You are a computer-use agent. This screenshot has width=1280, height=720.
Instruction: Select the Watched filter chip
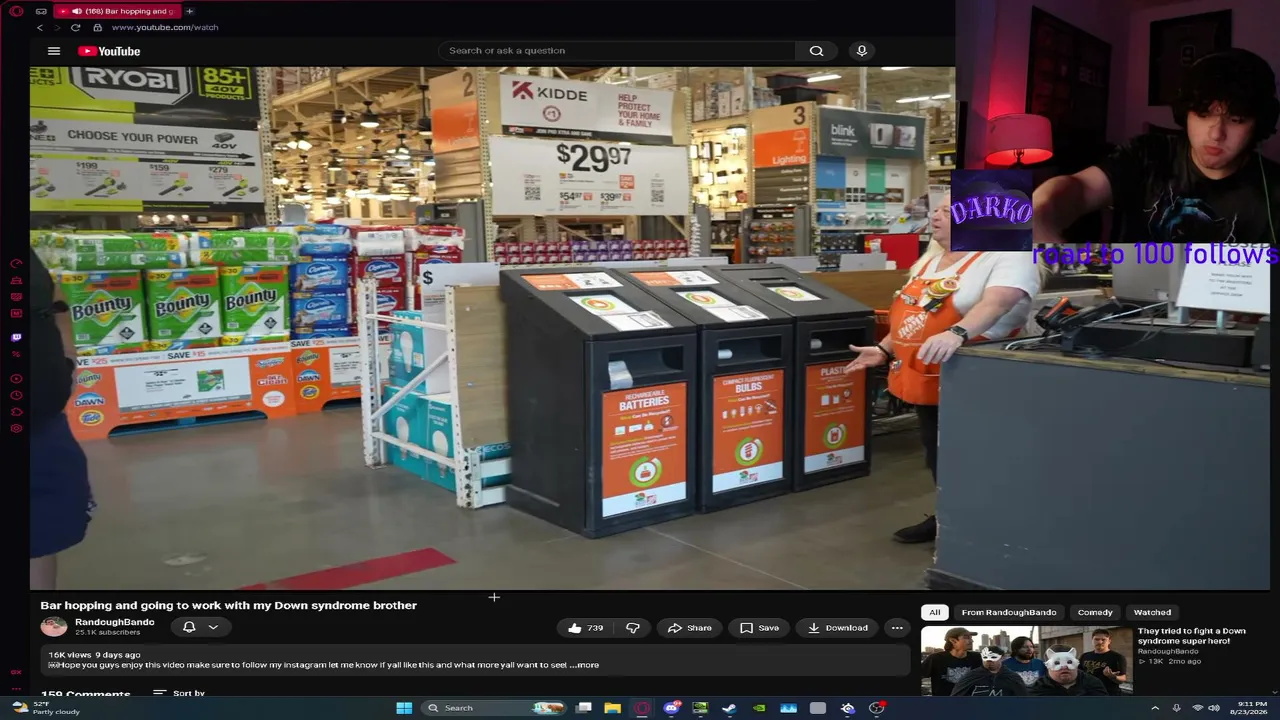pyautogui.click(x=1152, y=612)
